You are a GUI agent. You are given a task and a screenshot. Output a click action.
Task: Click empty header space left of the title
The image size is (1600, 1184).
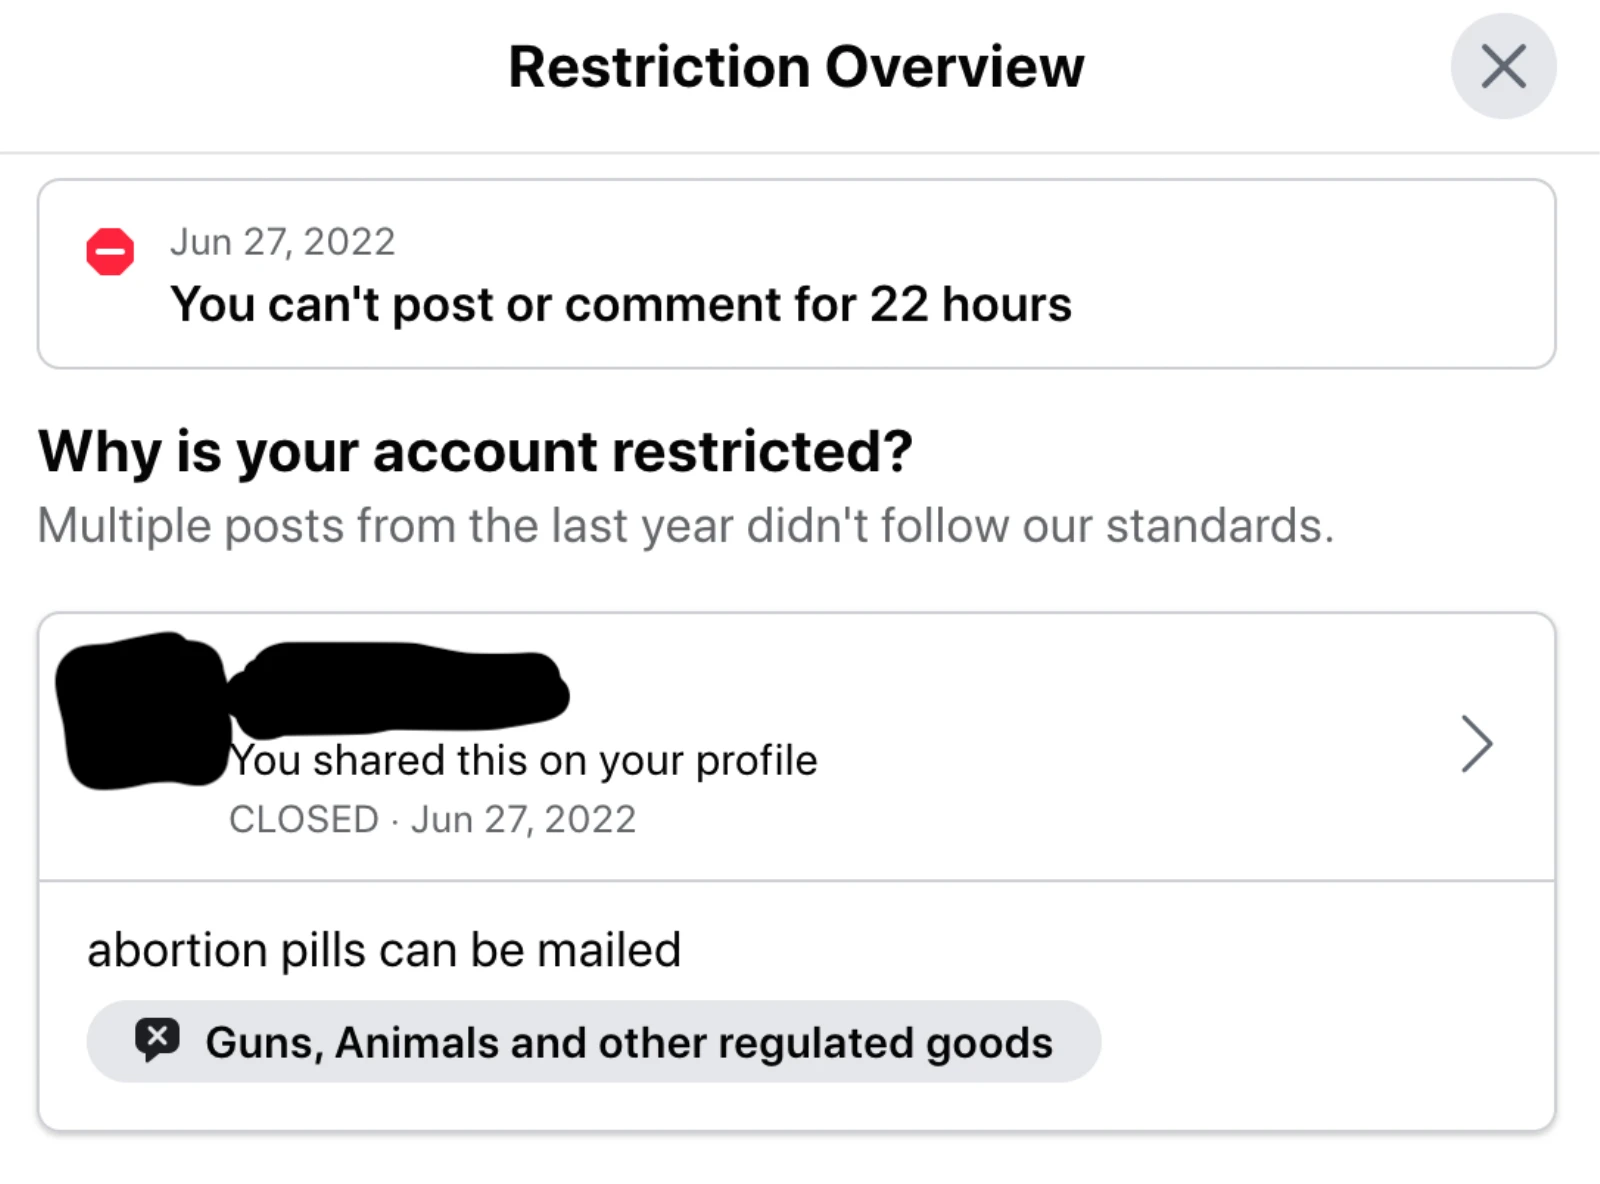[250, 70]
